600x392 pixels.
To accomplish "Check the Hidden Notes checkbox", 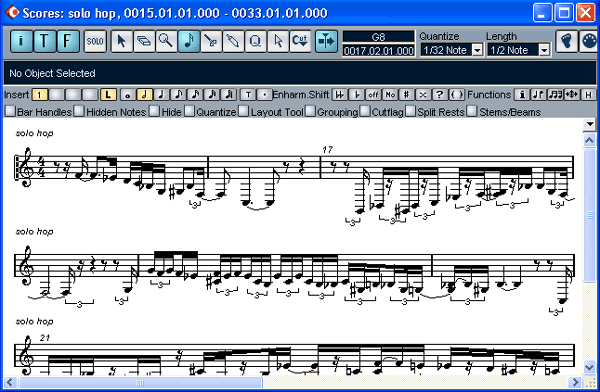I will pos(79,111).
